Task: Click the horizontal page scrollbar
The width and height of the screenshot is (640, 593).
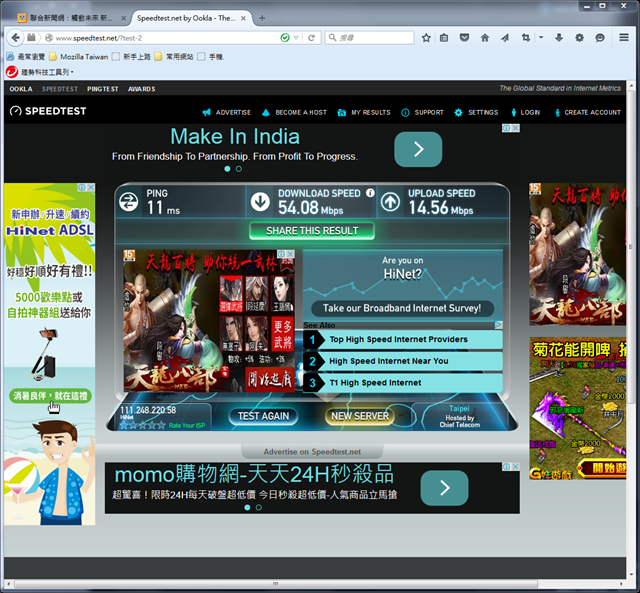Action: point(276,584)
